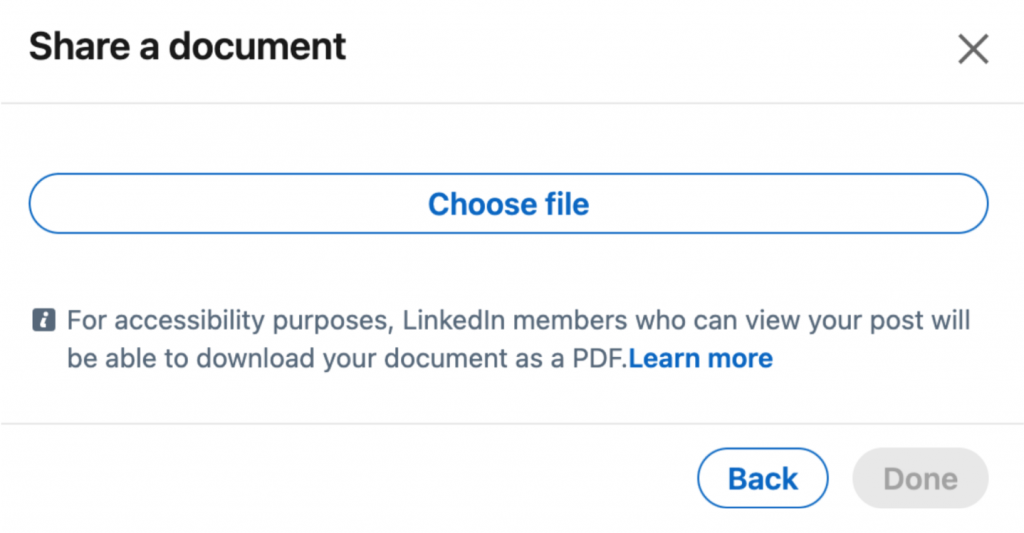The height and width of the screenshot is (533, 1024).
Task: Tap the small 'i' information badge
Action: coord(44,321)
